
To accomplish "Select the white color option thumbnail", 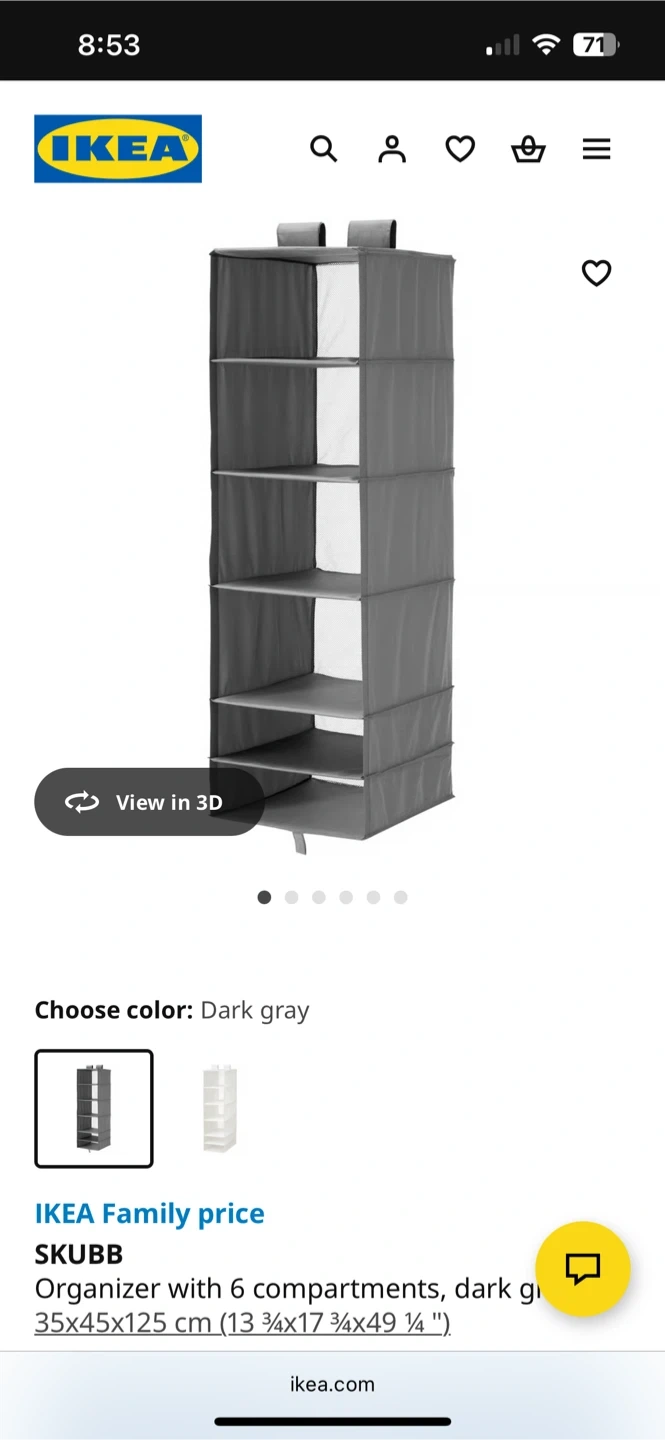I will (219, 1109).
